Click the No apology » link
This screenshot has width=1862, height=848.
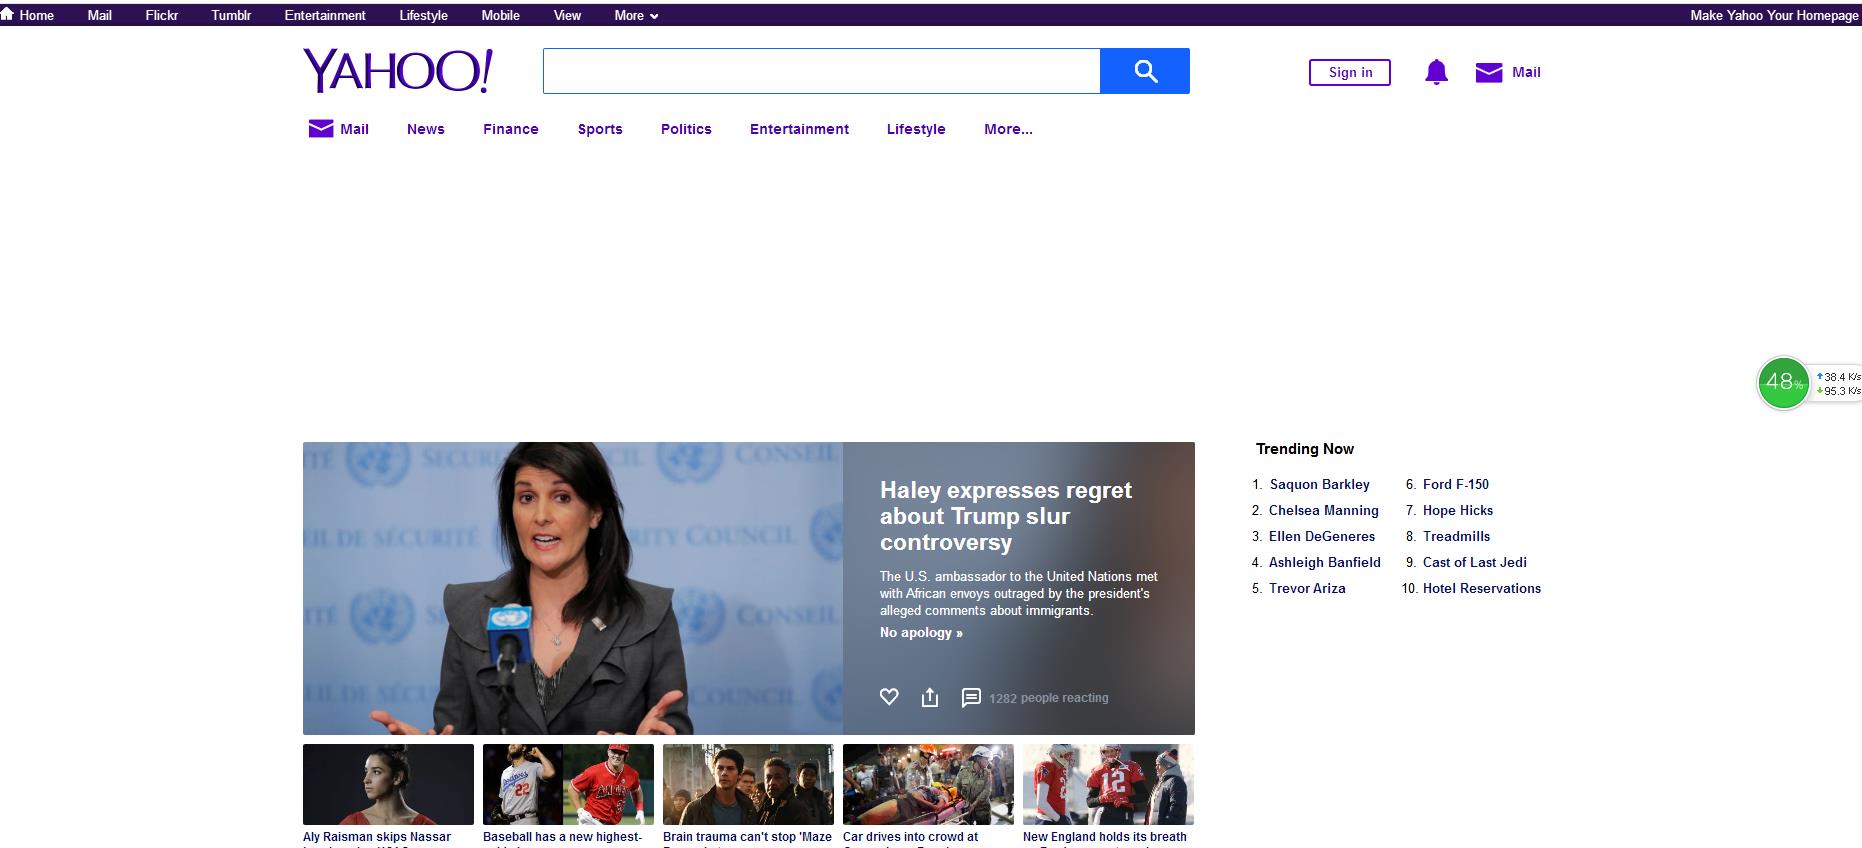pos(921,632)
